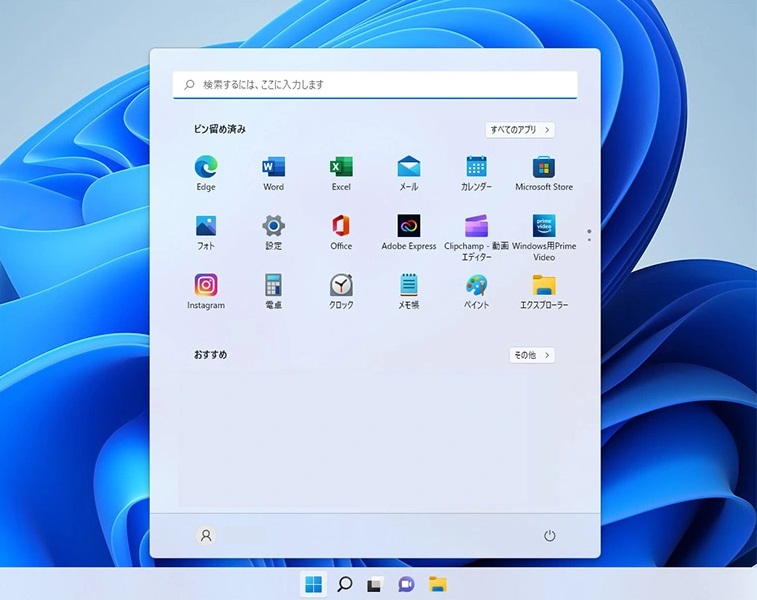Open Task View on the taskbar

click(375, 584)
